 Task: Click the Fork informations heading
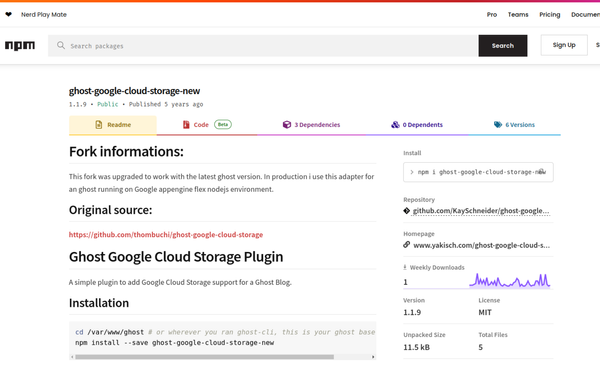click(x=126, y=152)
